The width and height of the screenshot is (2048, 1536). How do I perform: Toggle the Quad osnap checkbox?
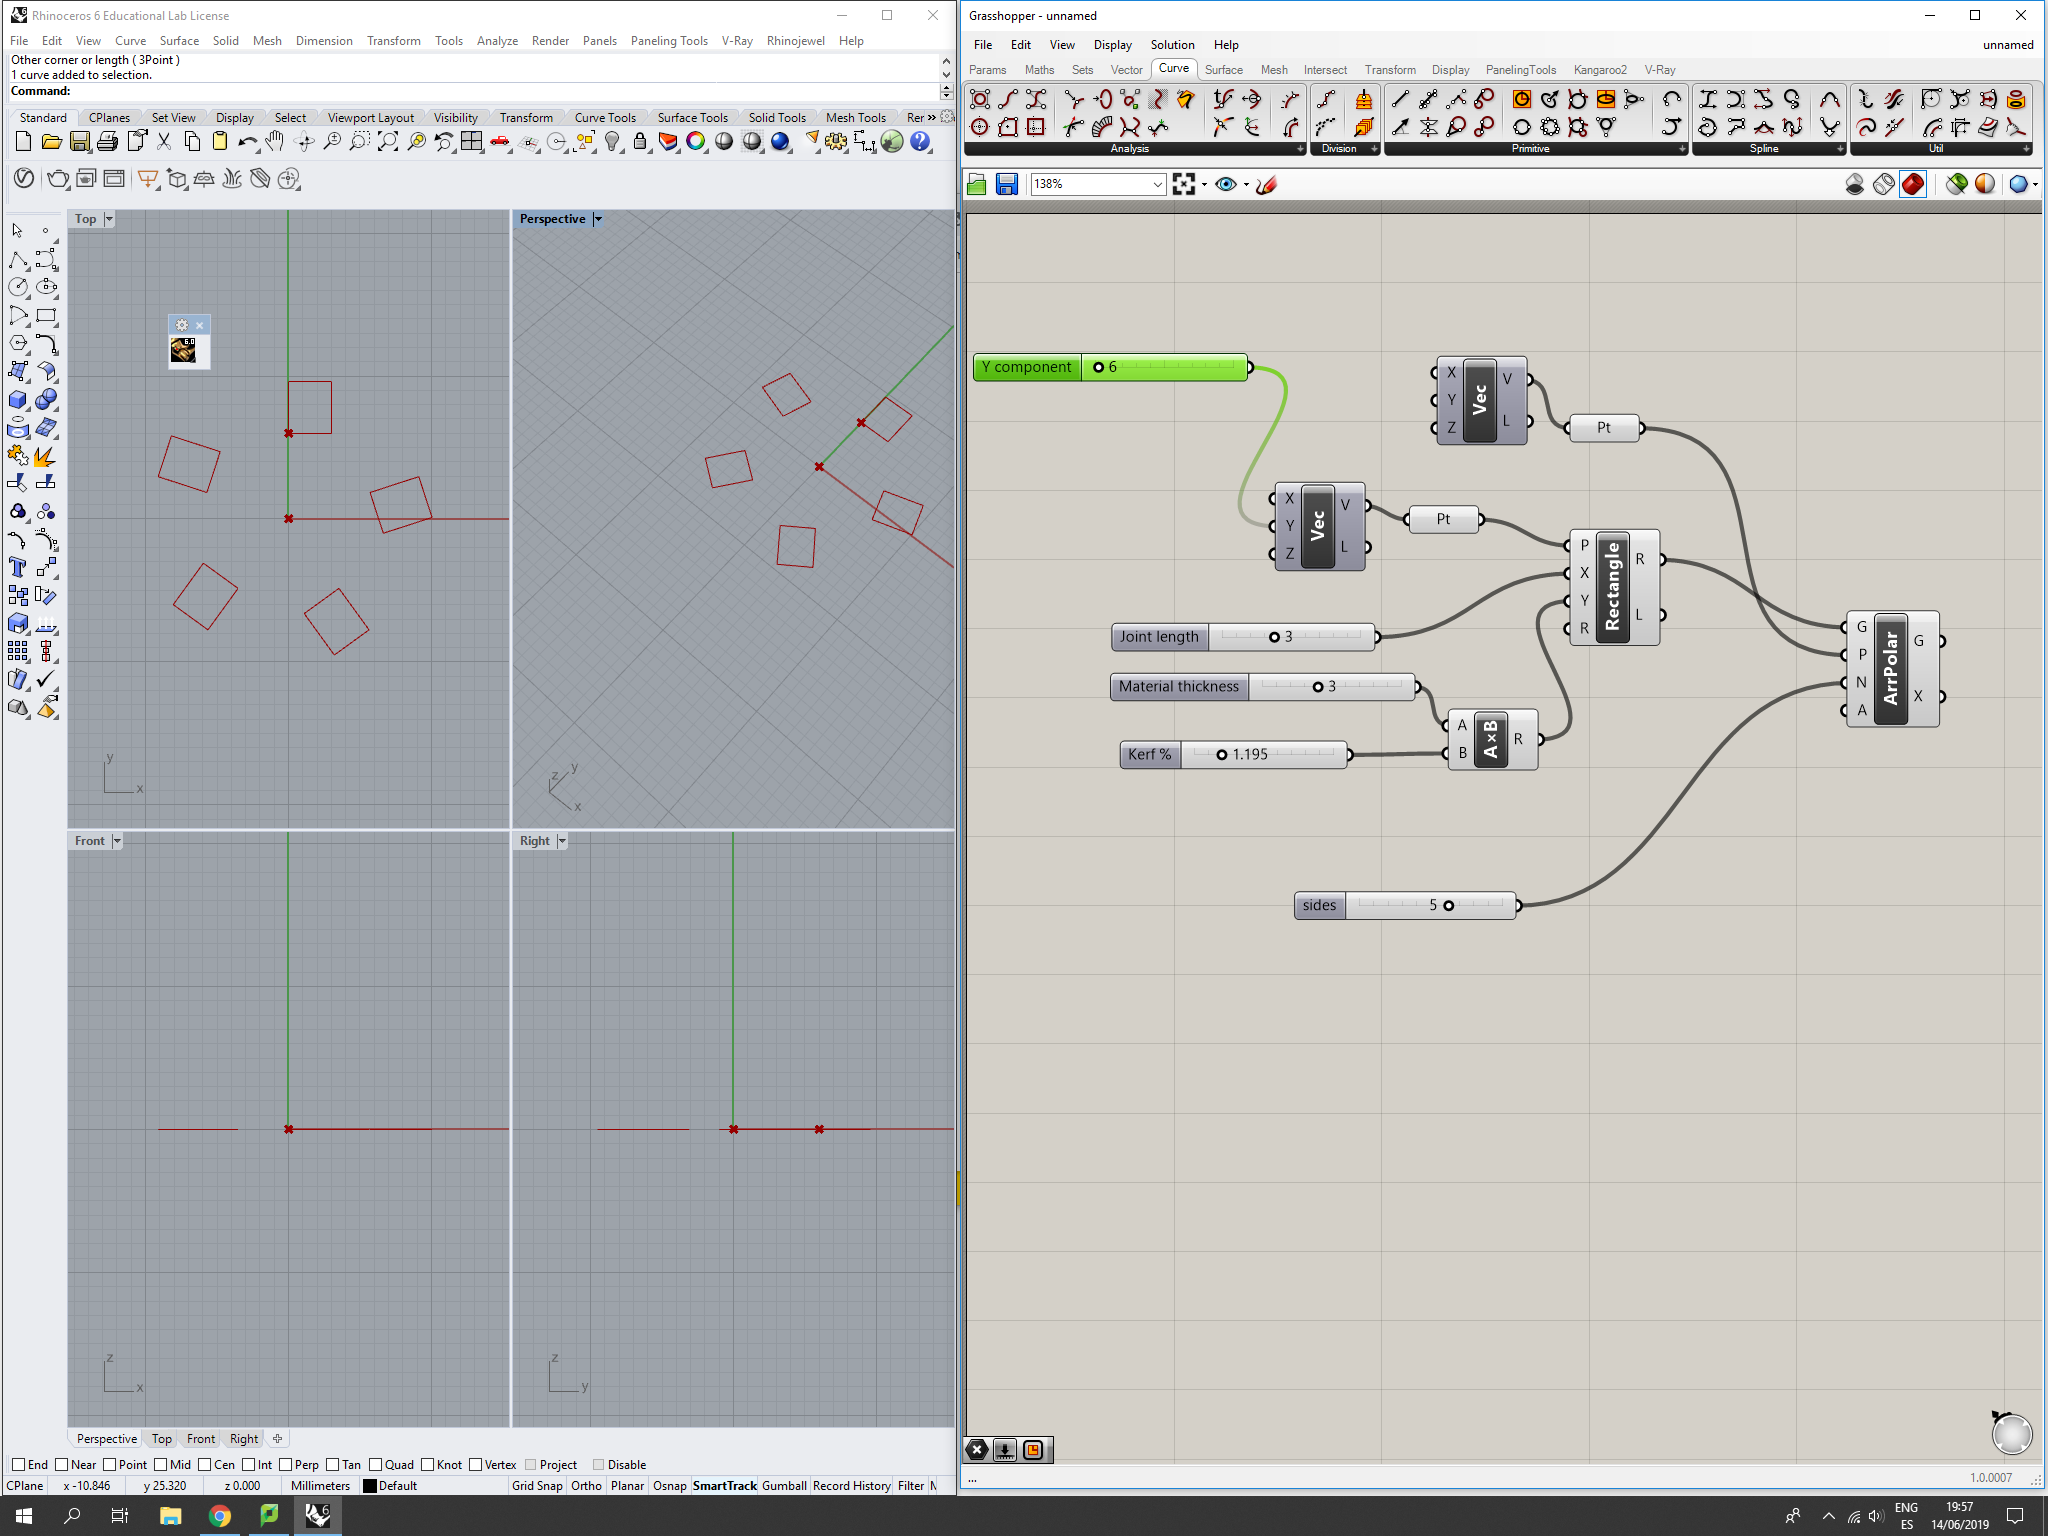click(376, 1465)
